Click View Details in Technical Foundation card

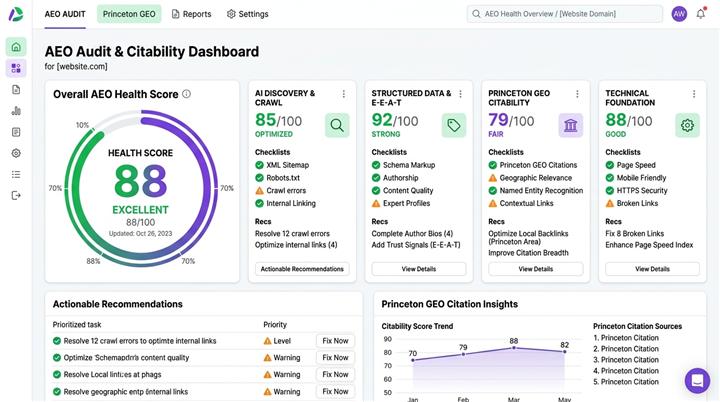[x=652, y=269]
